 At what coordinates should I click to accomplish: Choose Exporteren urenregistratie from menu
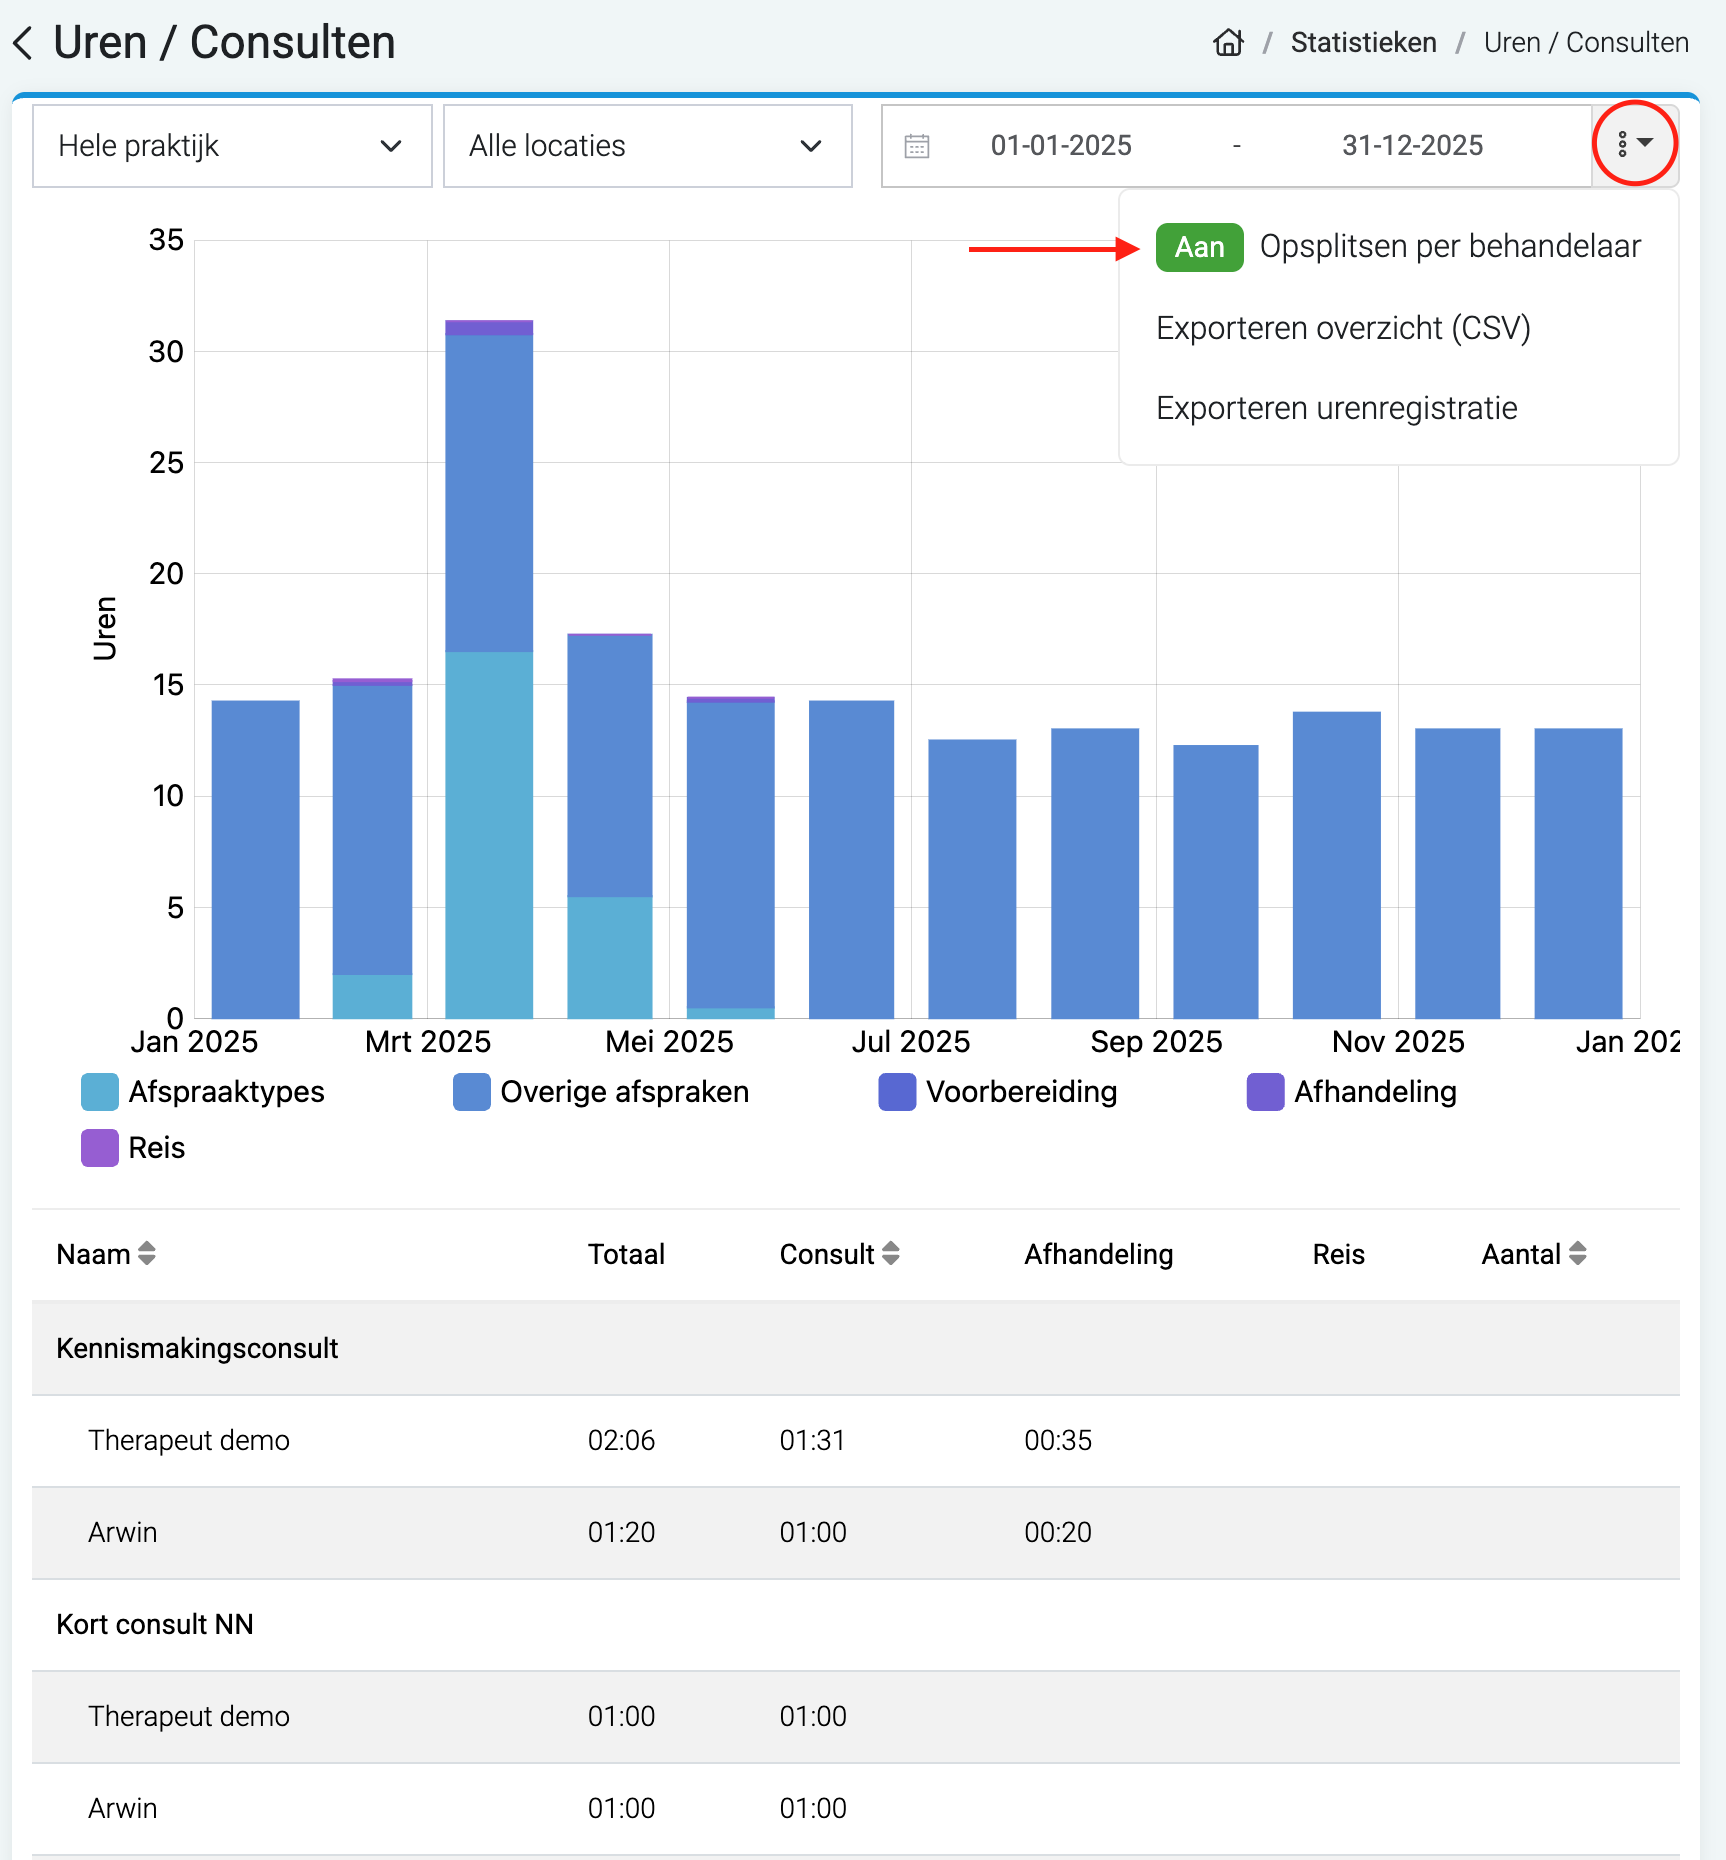point(1337,408)
